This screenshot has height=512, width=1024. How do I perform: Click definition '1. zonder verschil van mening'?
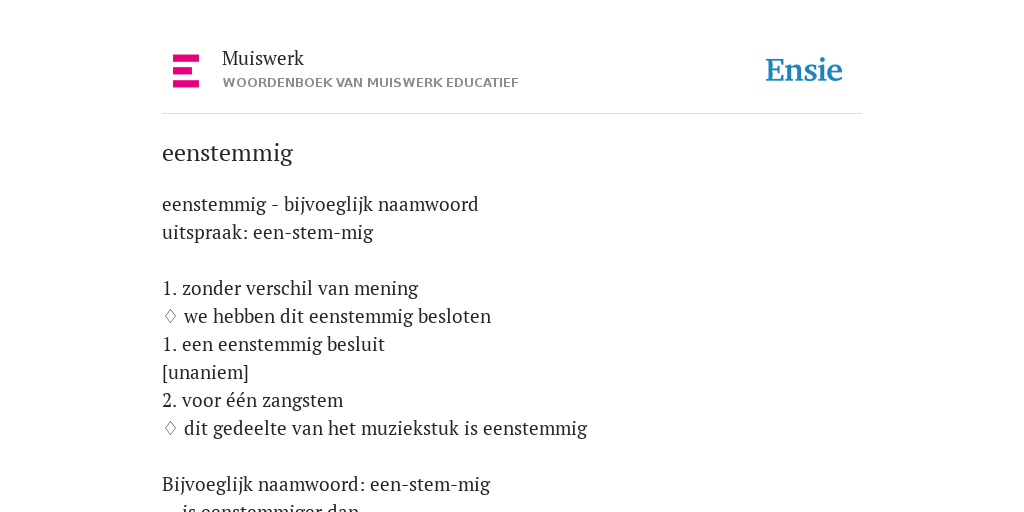290,289
